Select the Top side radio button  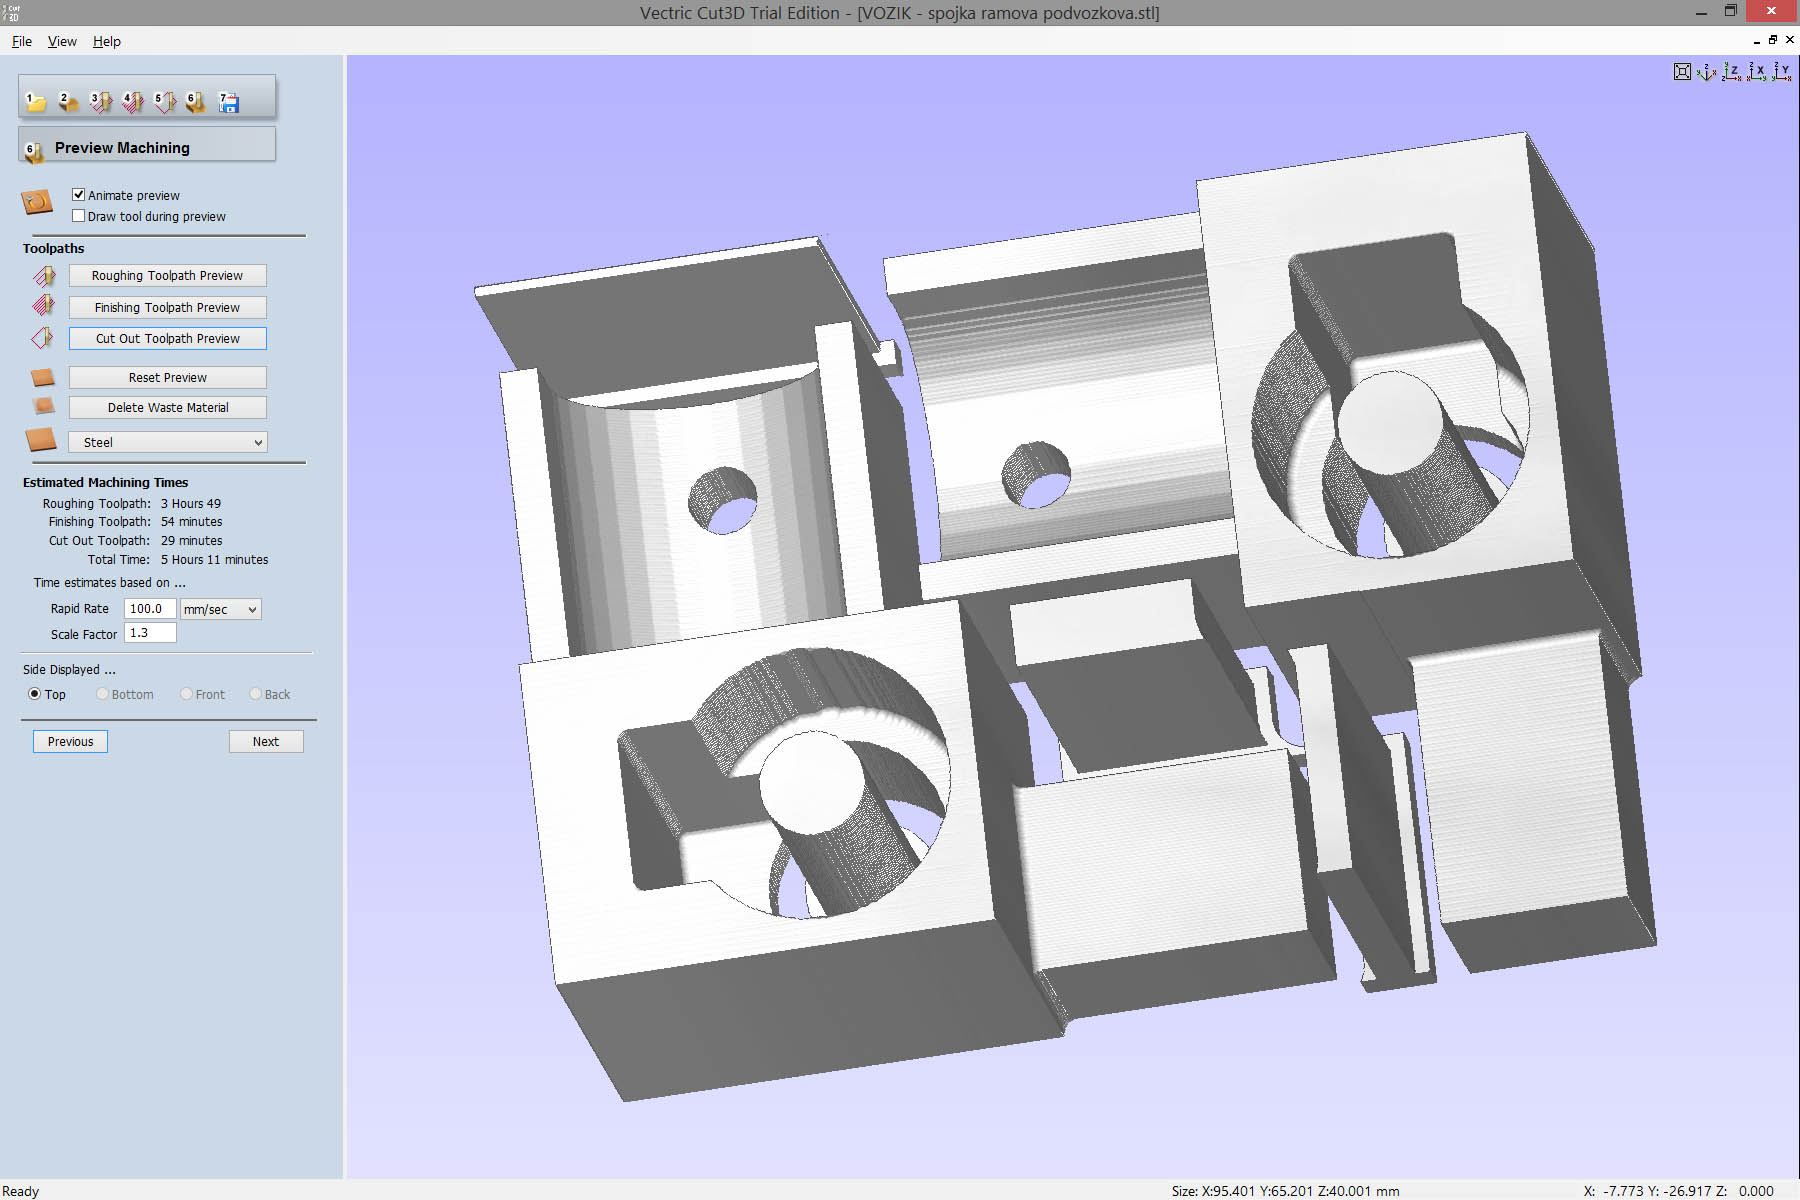[35, 694]
